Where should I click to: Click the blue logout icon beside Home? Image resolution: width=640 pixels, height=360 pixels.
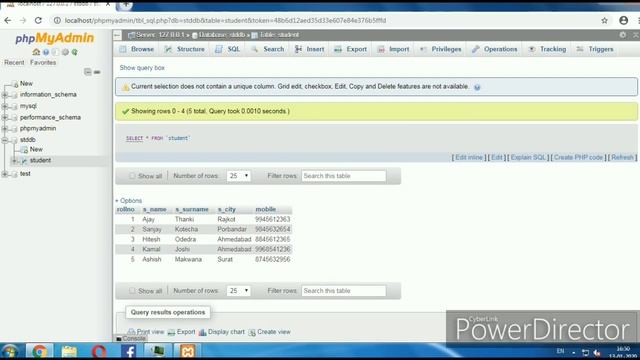pyautogui.click(x=46, y=52)
